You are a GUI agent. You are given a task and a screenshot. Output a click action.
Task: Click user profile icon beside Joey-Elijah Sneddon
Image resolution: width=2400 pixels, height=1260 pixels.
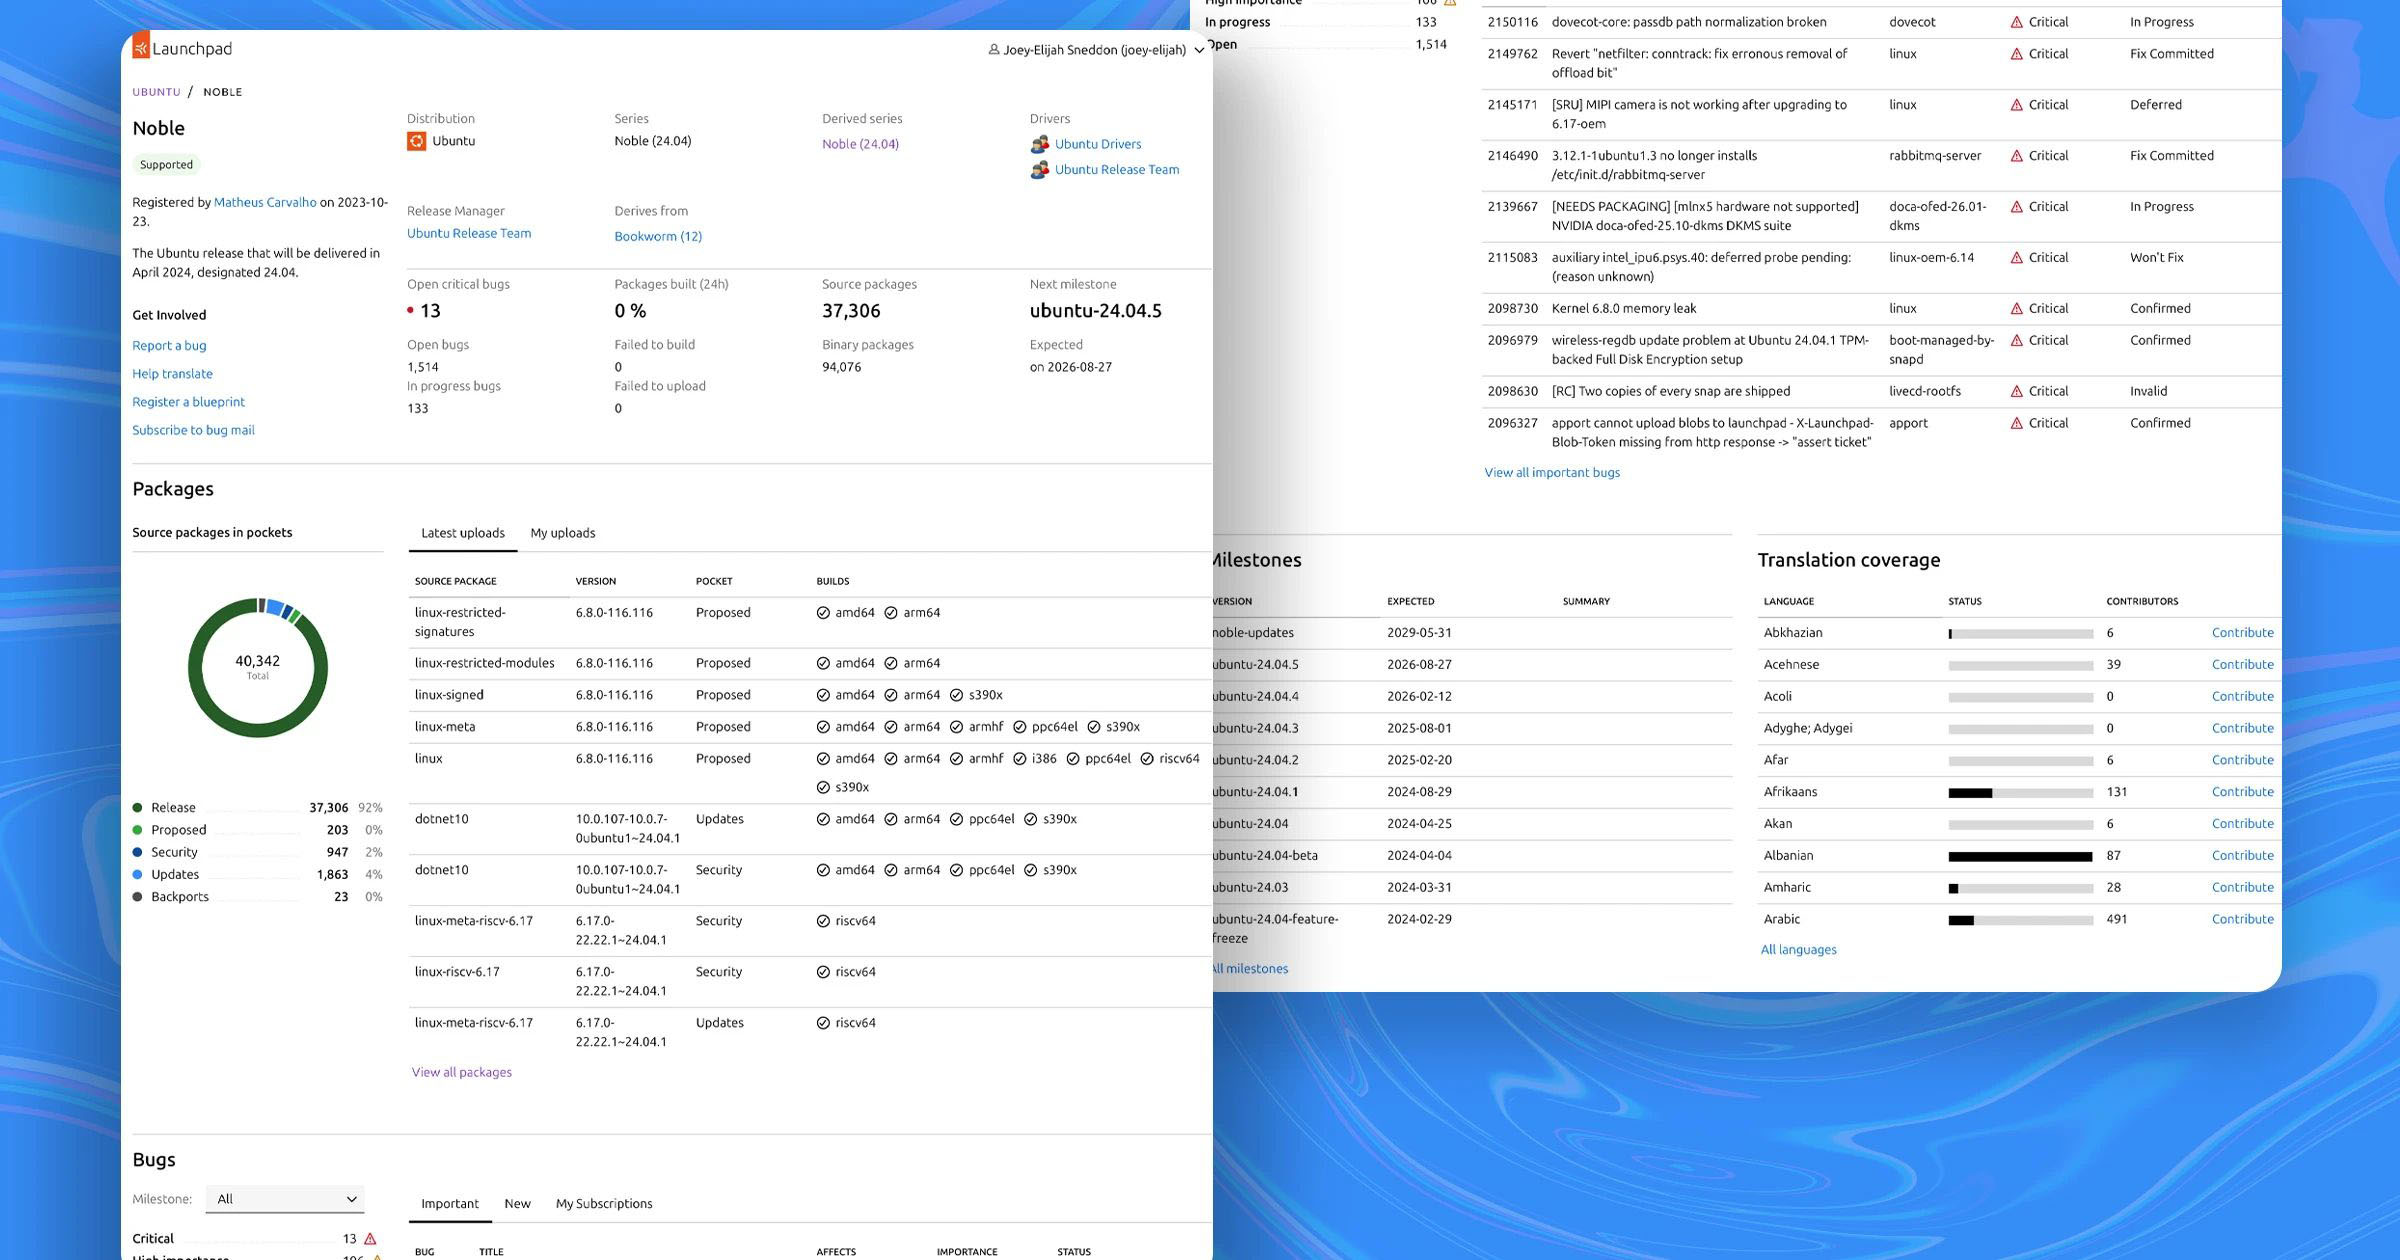tap(993, 50)
